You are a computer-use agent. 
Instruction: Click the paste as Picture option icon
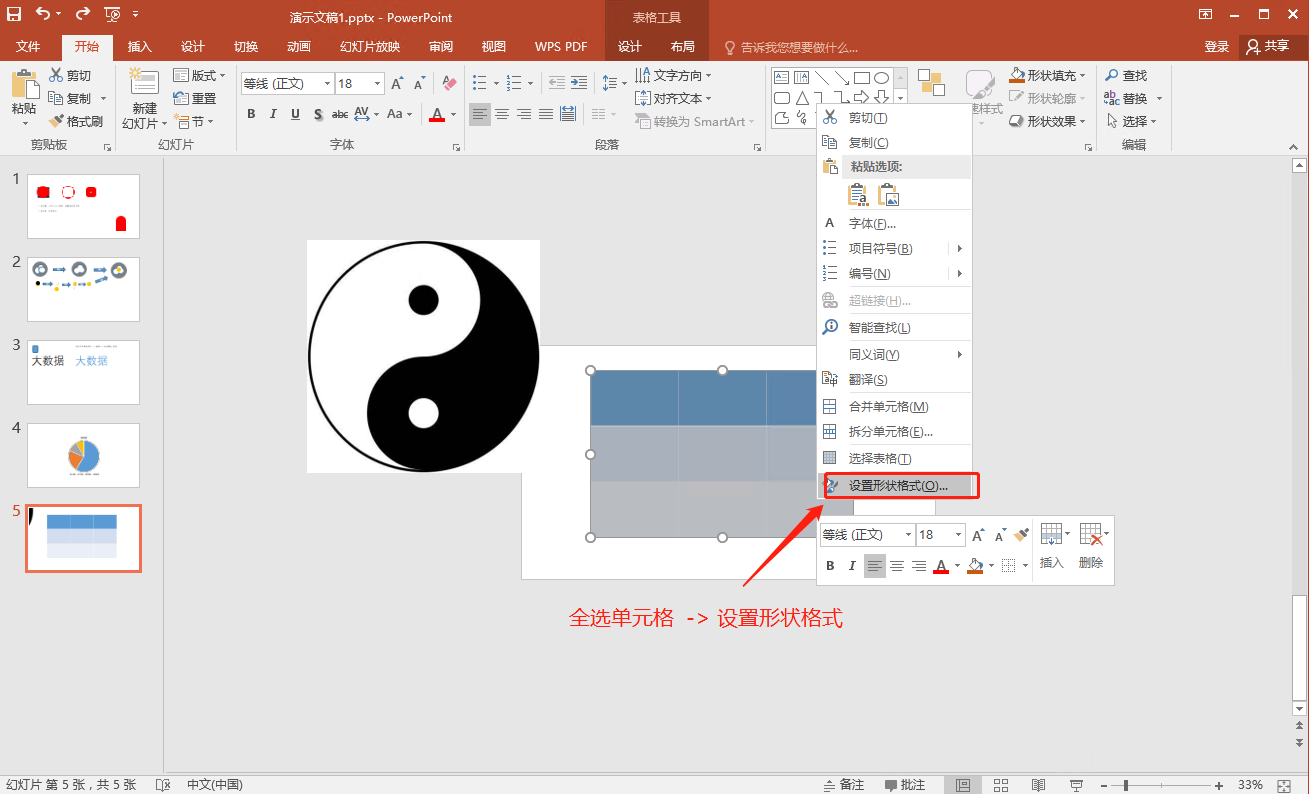[888, 195]
